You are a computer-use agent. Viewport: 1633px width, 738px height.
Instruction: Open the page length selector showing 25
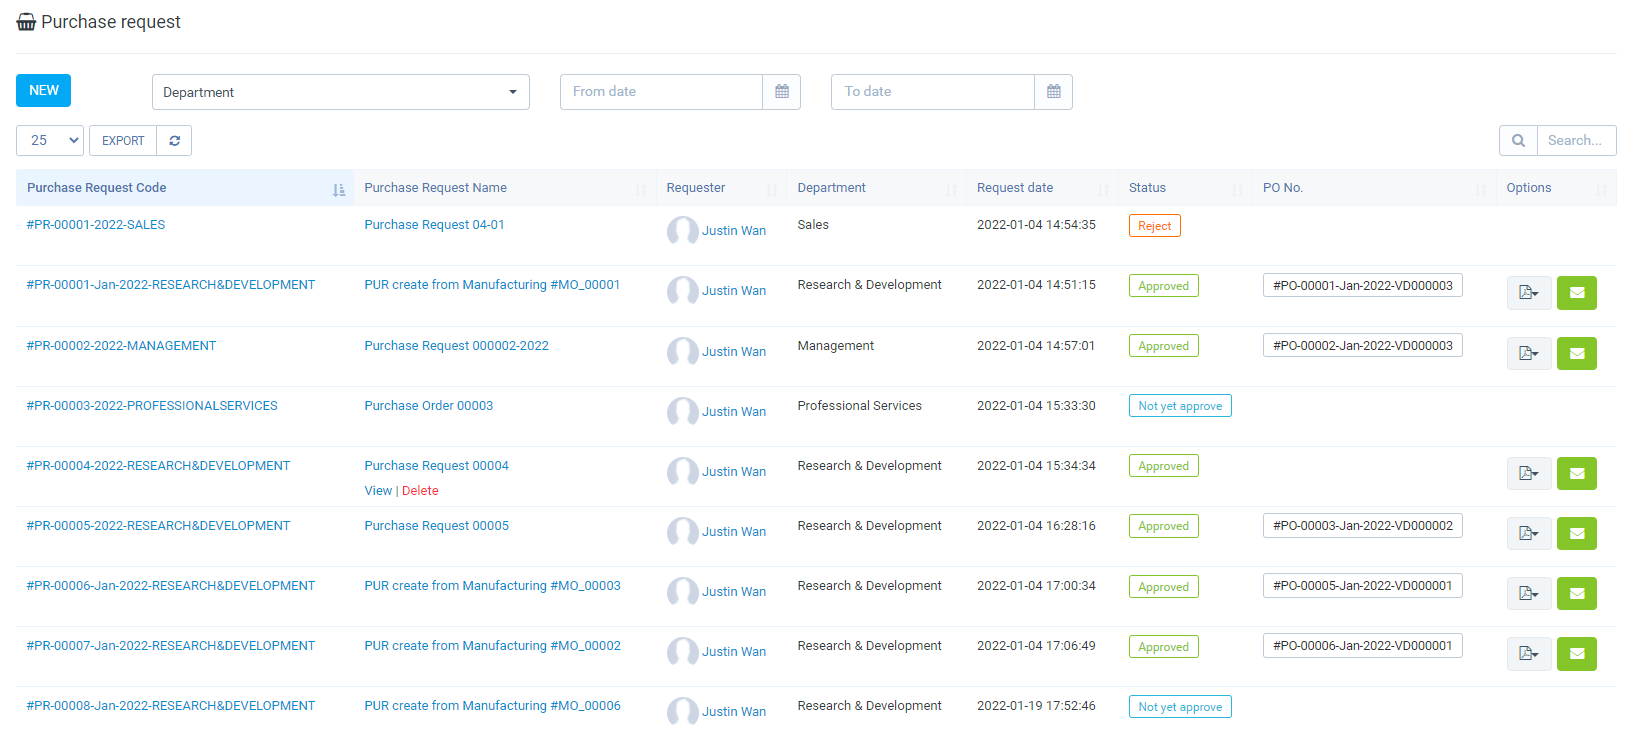(50, 141)
